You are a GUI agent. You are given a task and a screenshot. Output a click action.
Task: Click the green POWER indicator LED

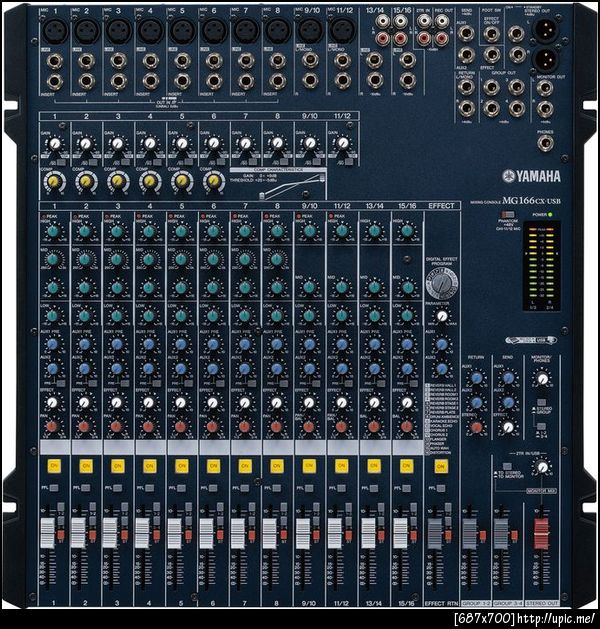pos(550,215)
